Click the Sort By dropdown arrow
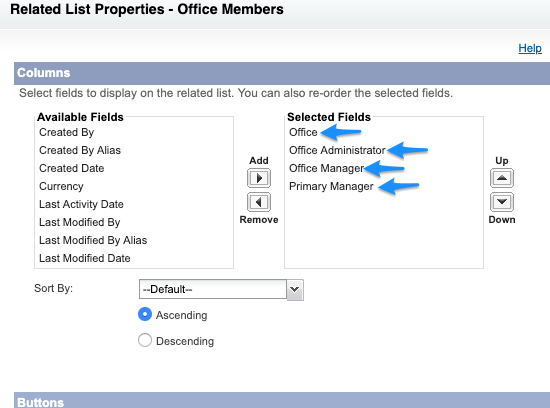The image size is (550, 408). [x=295, y=289]
